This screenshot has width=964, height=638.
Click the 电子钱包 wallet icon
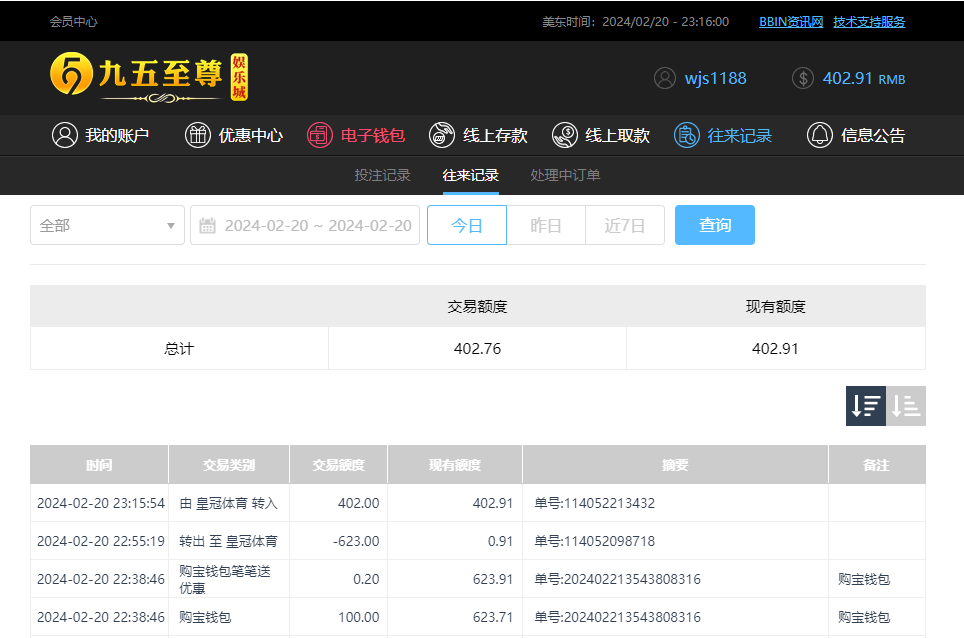click(320, 135)
